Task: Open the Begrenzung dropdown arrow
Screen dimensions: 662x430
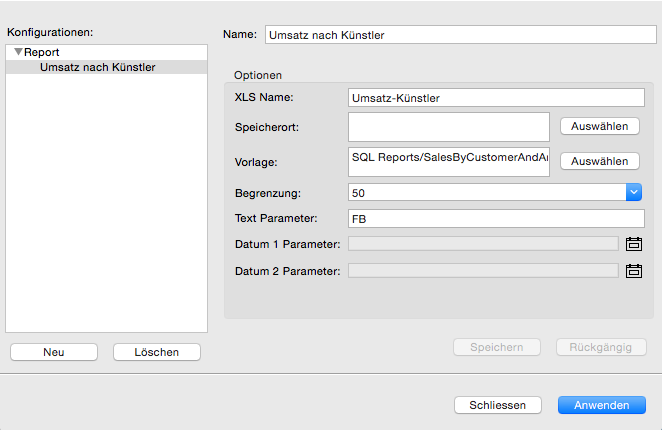Action: (x=634, y=192)
